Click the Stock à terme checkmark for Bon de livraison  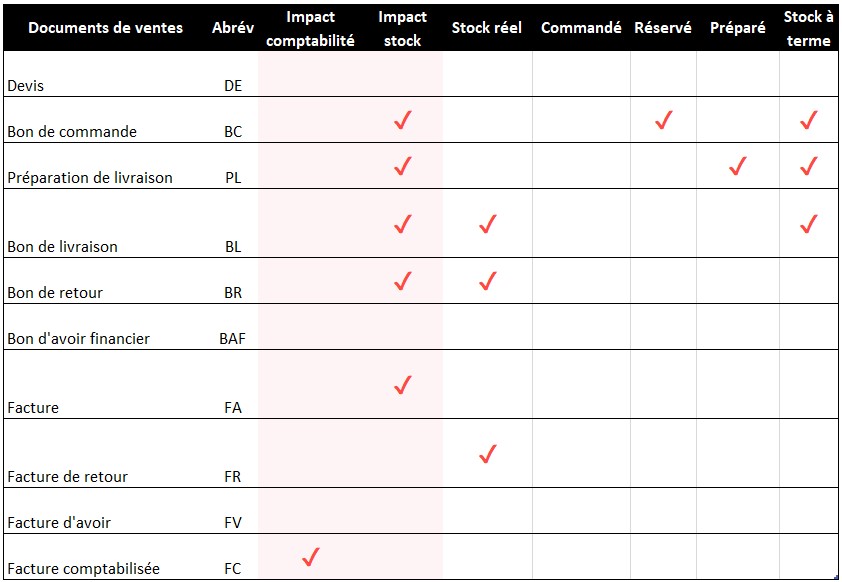pyautogui.click(x=809, y=224)
